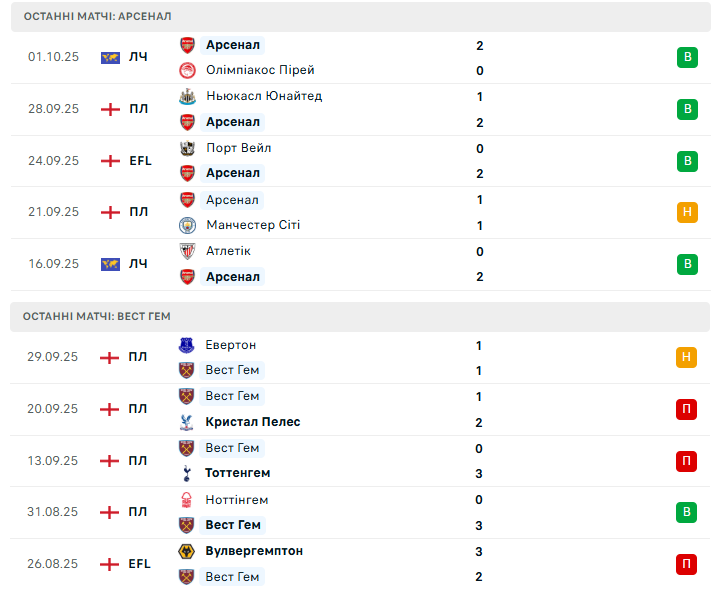Click the red loss badge for Wolverhampton match

687,564
